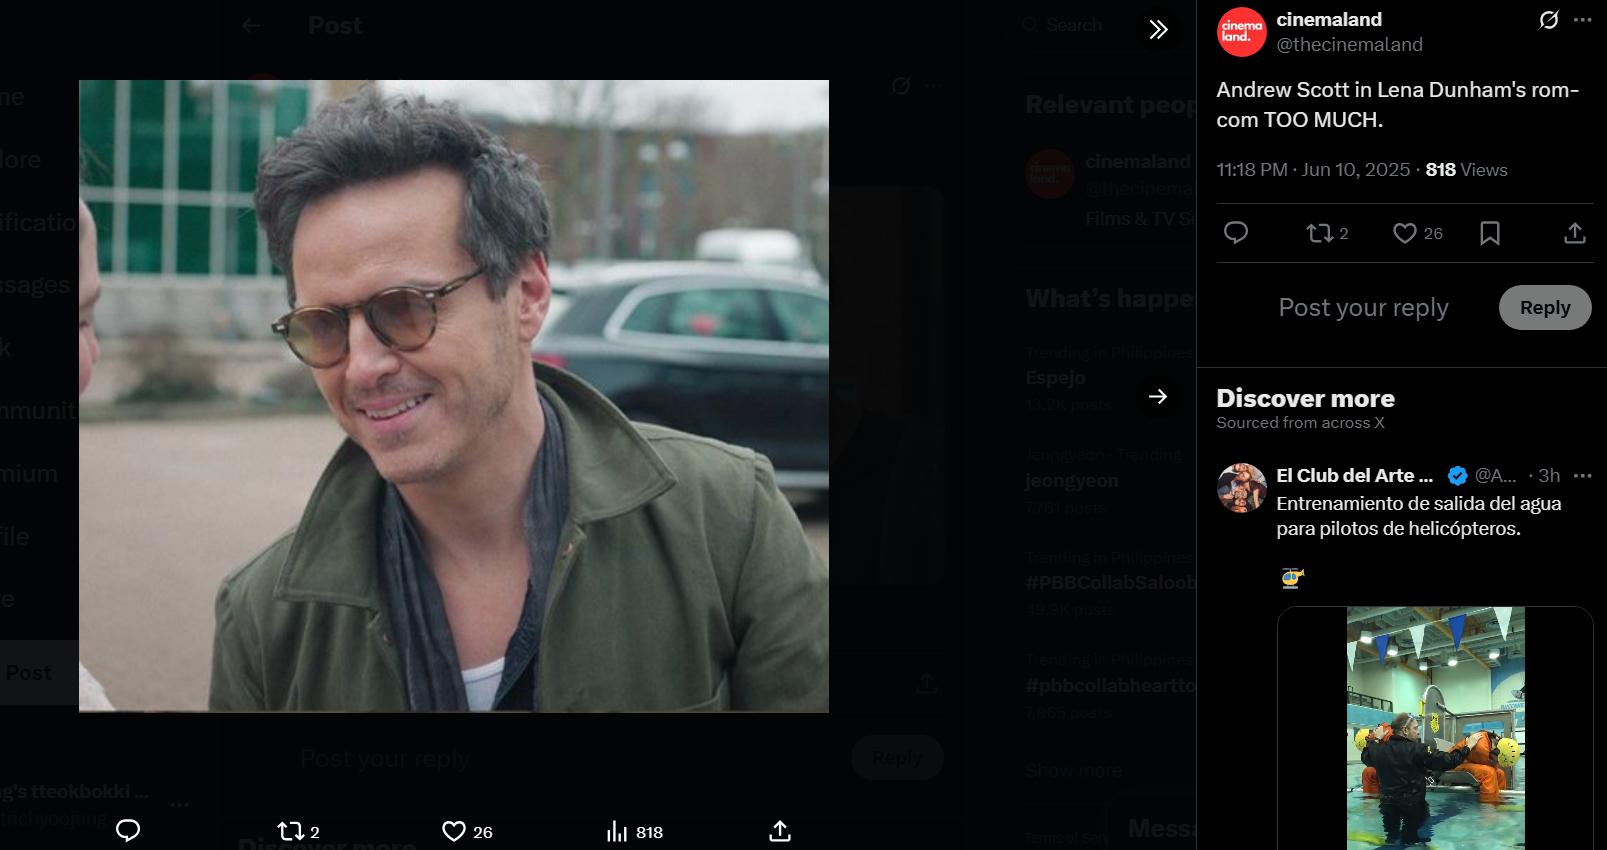Click verified badge next to El Club del Arte
Viewport: 1607px width, 850px height.
[1457, 476]
